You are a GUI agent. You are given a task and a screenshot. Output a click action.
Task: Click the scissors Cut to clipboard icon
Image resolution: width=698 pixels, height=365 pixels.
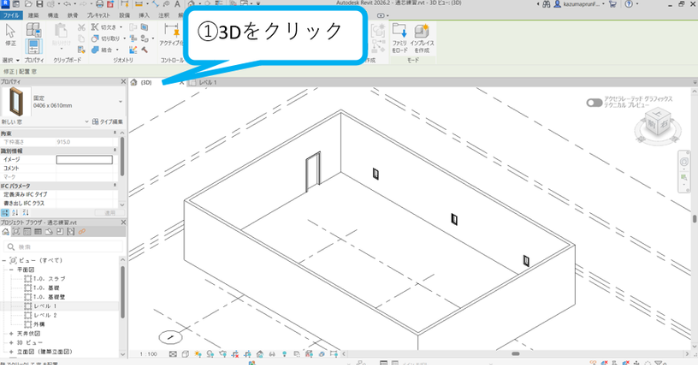point(81,28)
